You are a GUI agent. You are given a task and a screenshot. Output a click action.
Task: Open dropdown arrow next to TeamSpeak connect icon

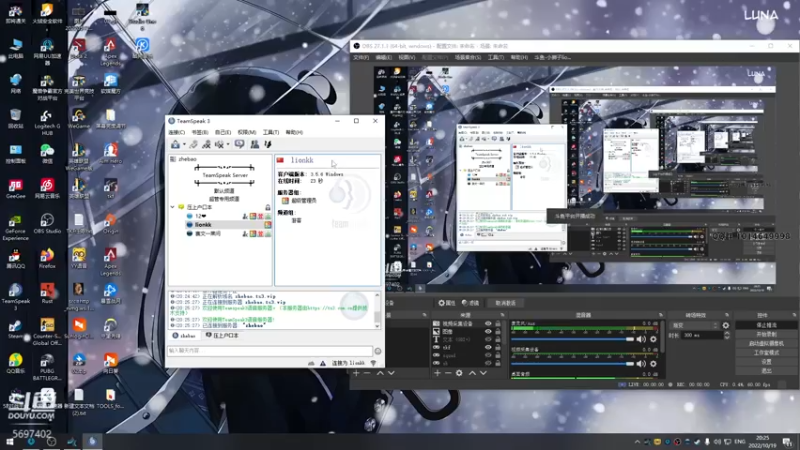tap(184, 145)
